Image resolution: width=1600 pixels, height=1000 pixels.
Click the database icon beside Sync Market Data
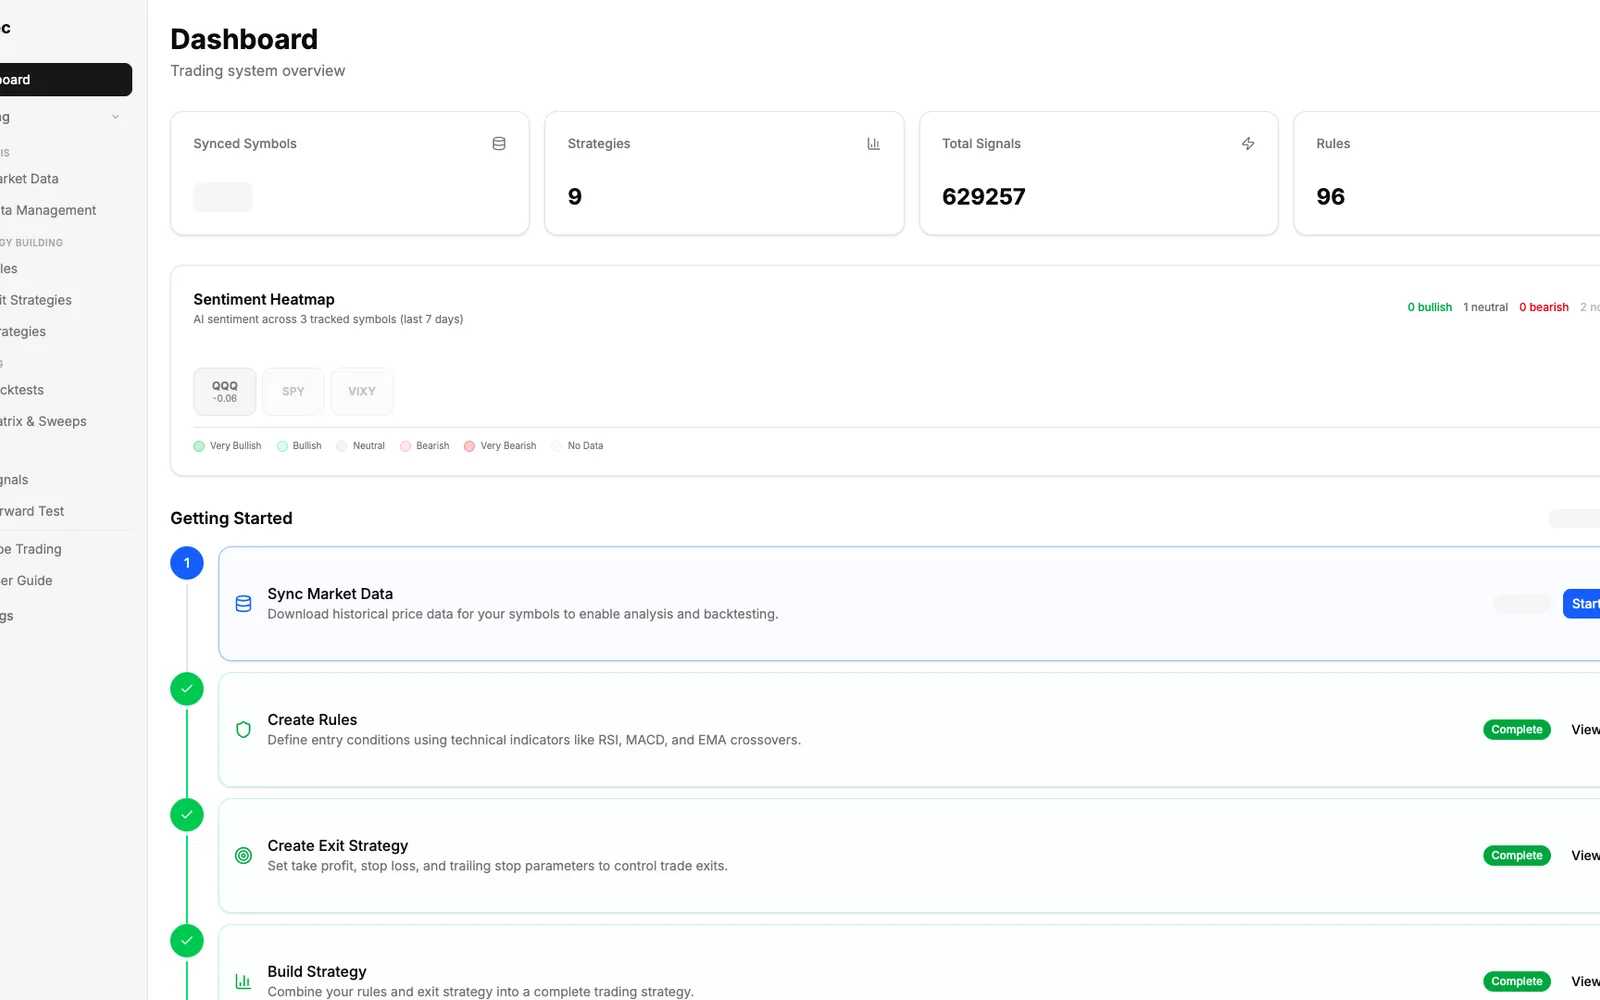tap(243, 604)
